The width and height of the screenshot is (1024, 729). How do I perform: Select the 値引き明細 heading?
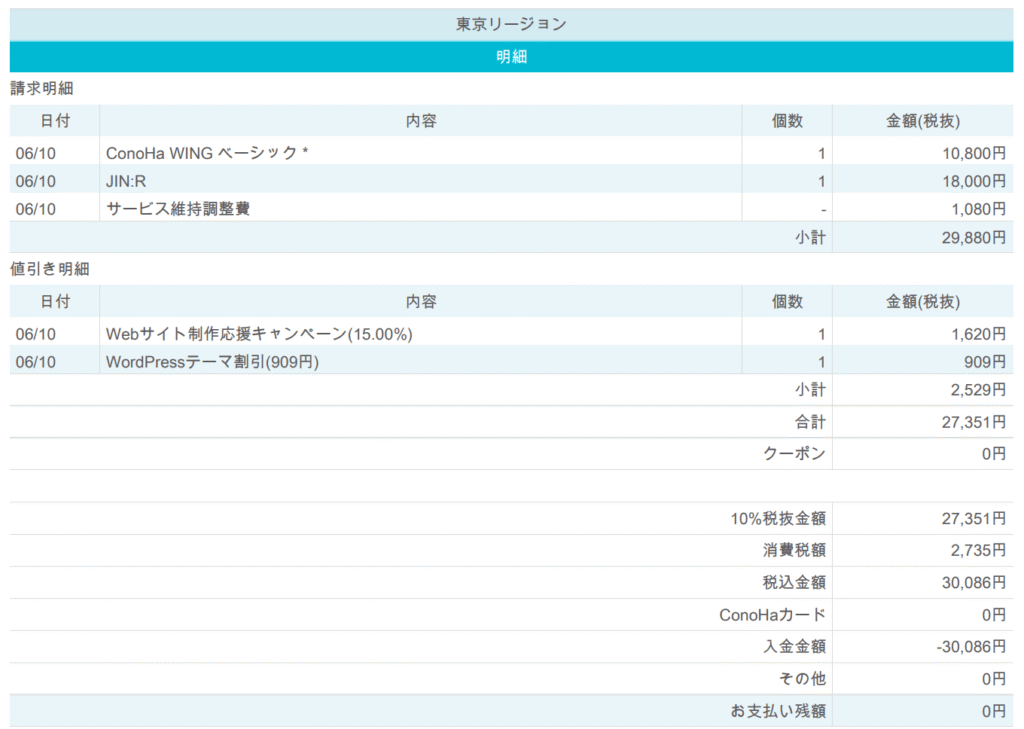coord(50,269)
